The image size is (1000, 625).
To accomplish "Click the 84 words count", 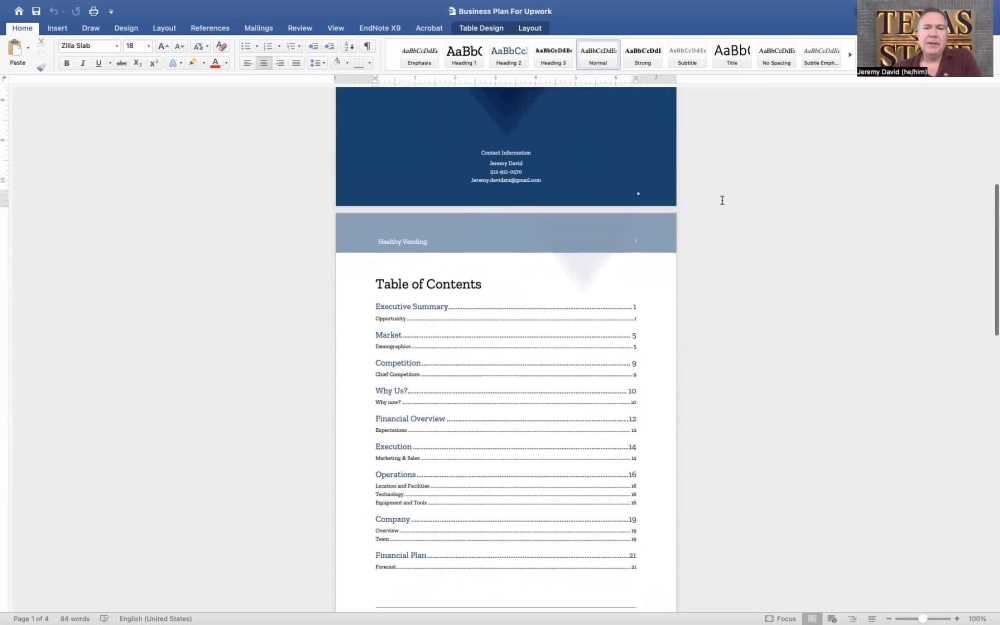I will (x=75, y=619).
